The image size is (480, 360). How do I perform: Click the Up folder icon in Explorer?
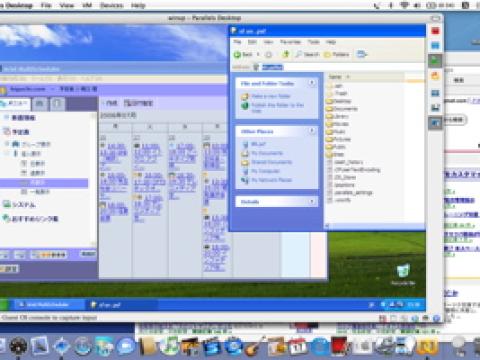[286, 54]
